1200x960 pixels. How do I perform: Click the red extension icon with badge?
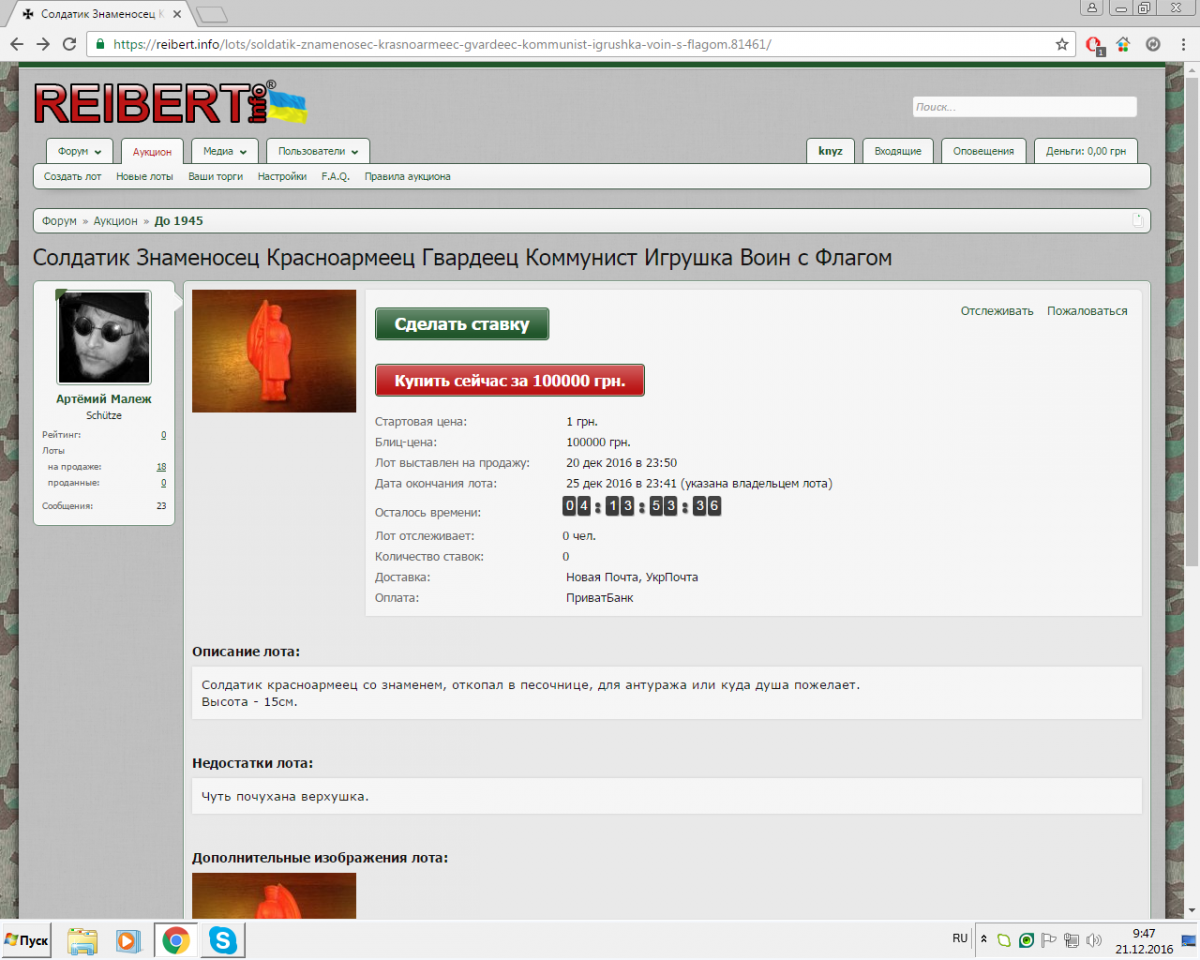[x=1094, y=44]
